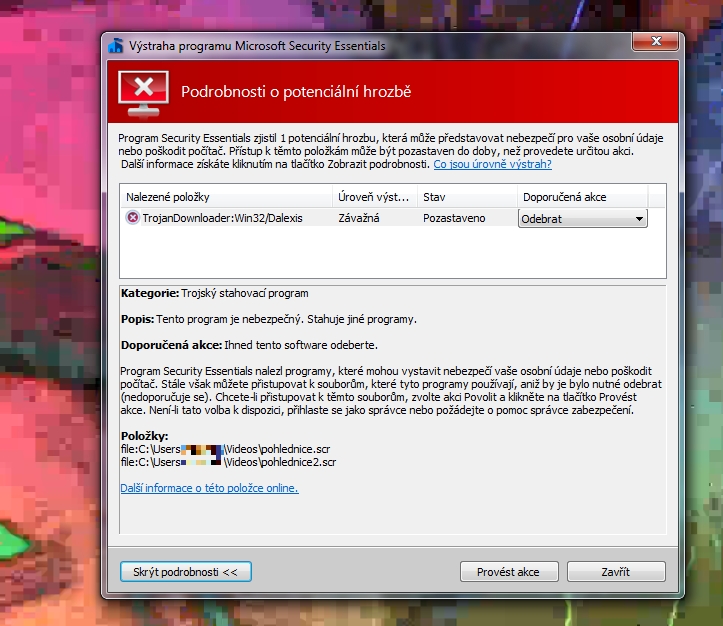Viewport: 723px width, 626px height.
Task: Open the Odebrat recommended action dropdown
Action: 583,219
